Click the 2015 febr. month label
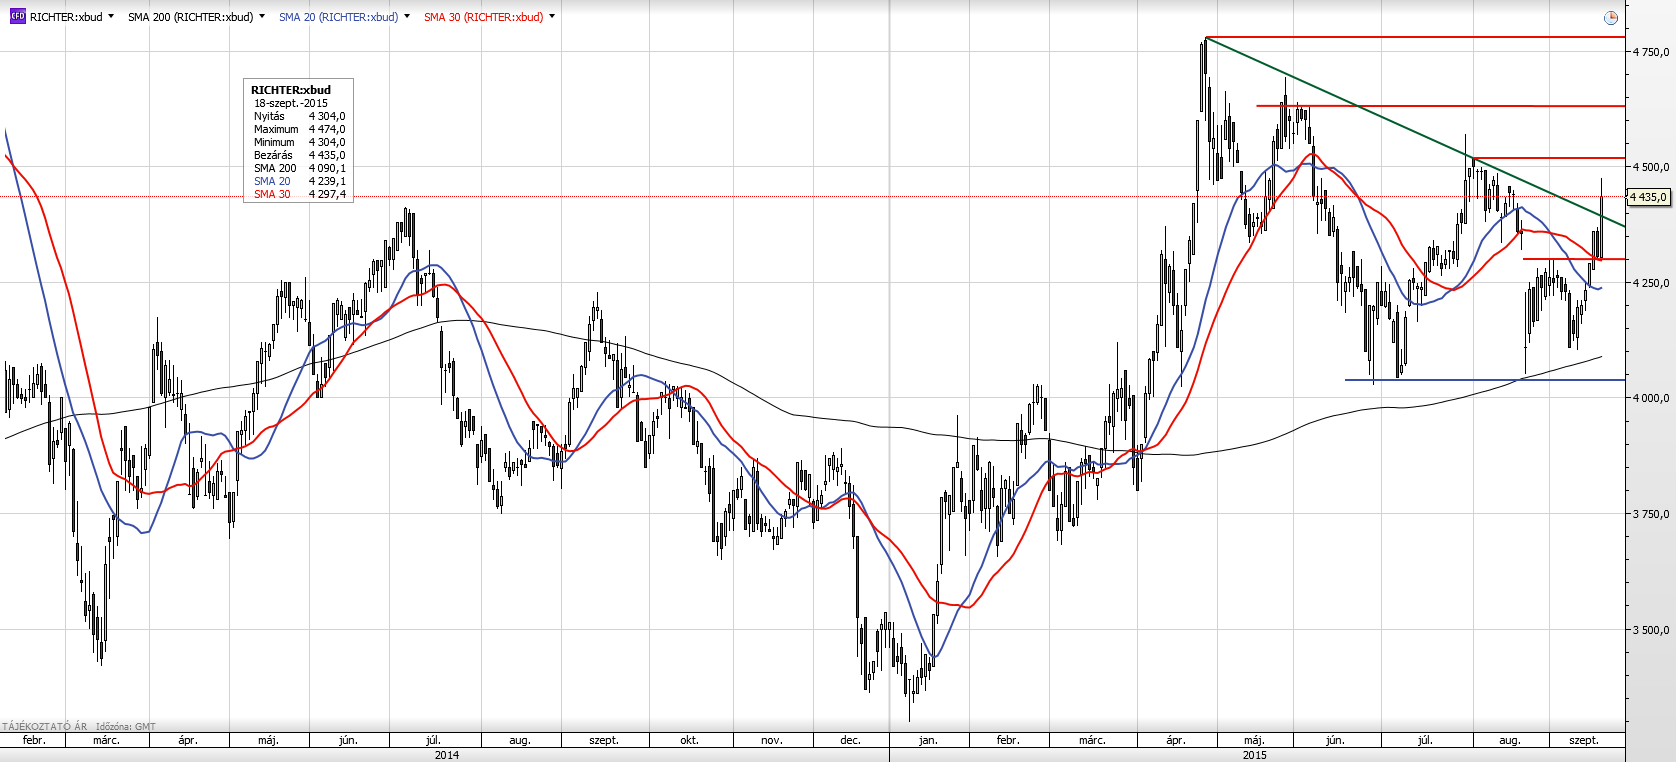Viewport: 1676px width, 762px height. 1008,740
